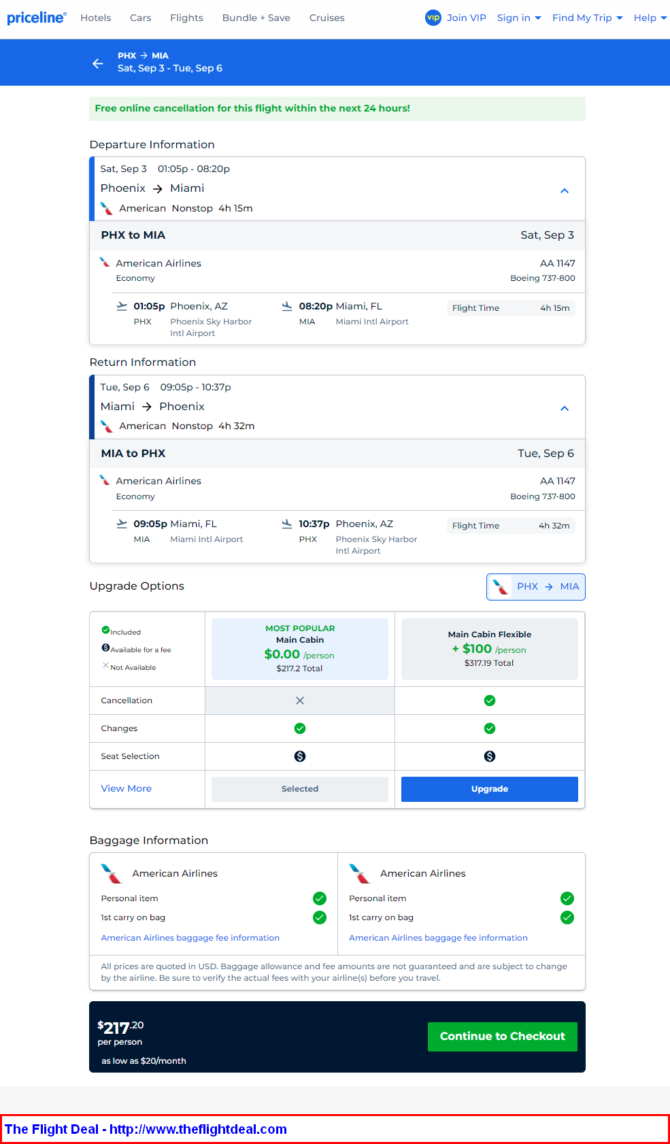The image size is (670, 1144).
Task: Click Main Cabin Flexible Seat Selection fee icon
Action: pyautogui.click(x=490, y=757)
